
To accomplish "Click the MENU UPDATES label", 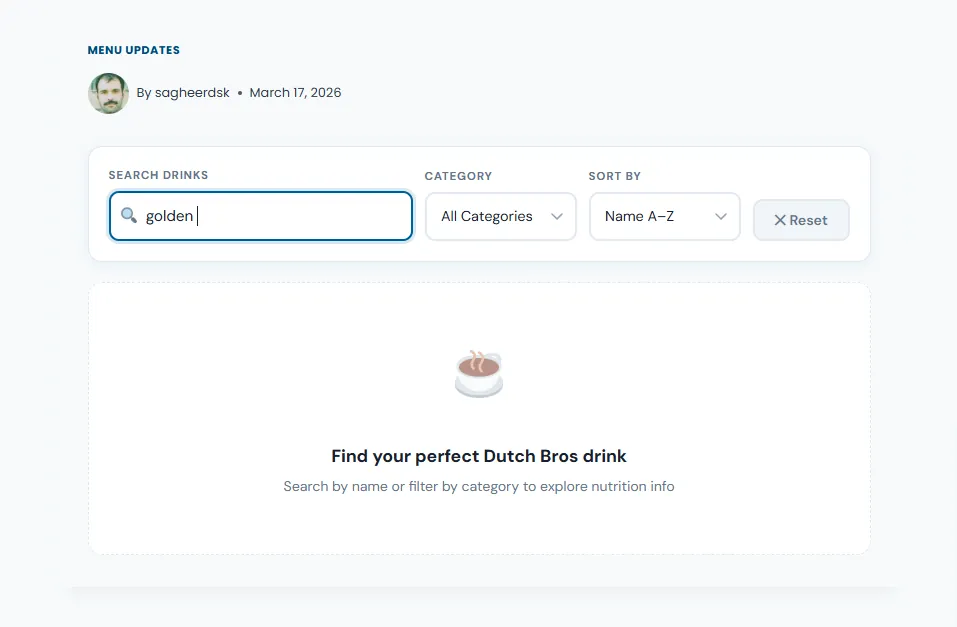I will (x=133, y=49).
